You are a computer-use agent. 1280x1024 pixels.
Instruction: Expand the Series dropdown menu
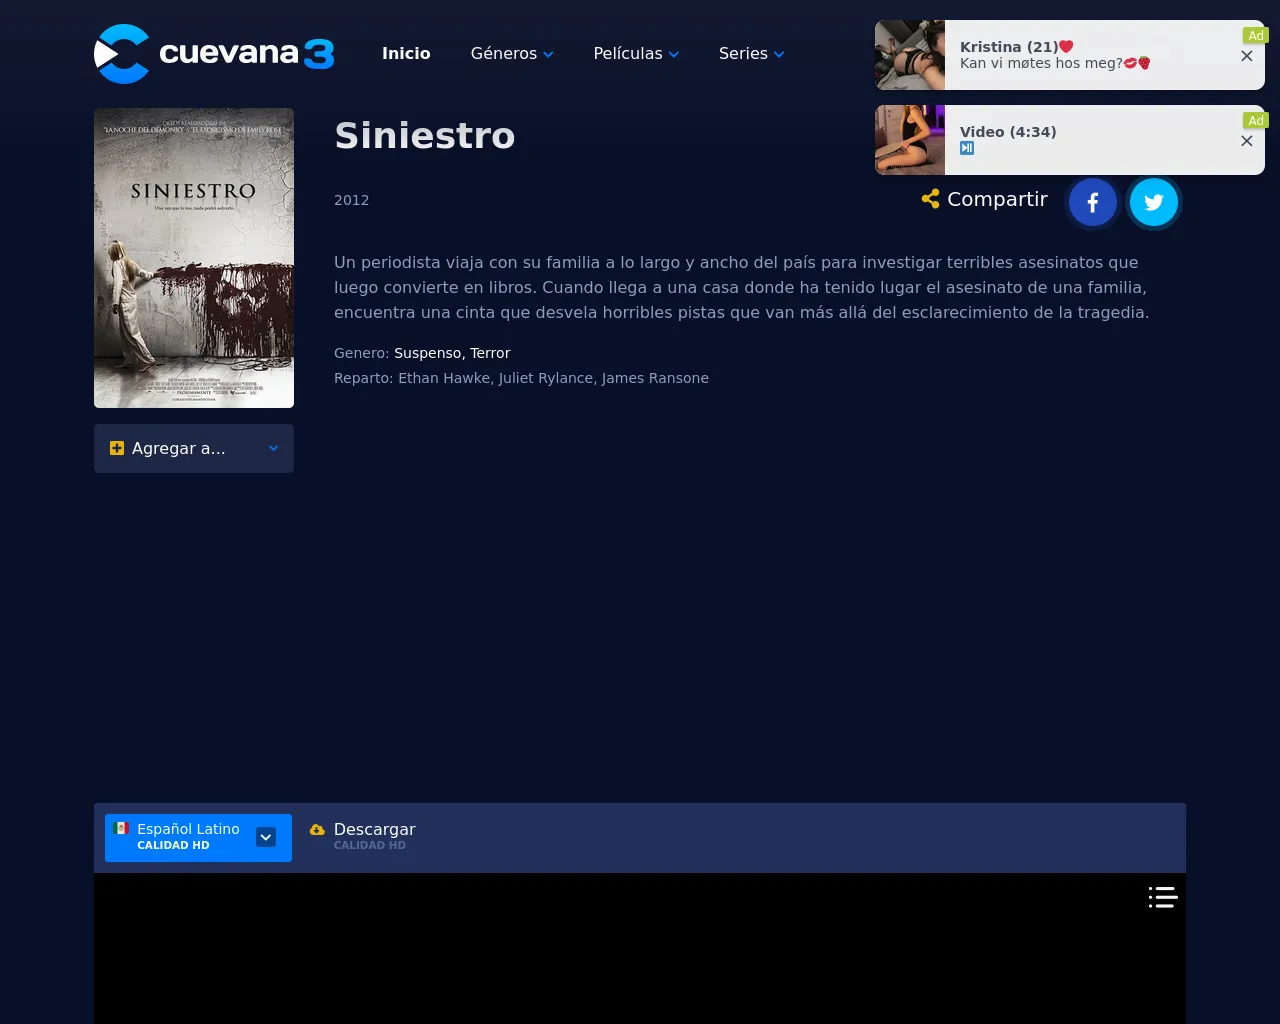coord(751,54)
